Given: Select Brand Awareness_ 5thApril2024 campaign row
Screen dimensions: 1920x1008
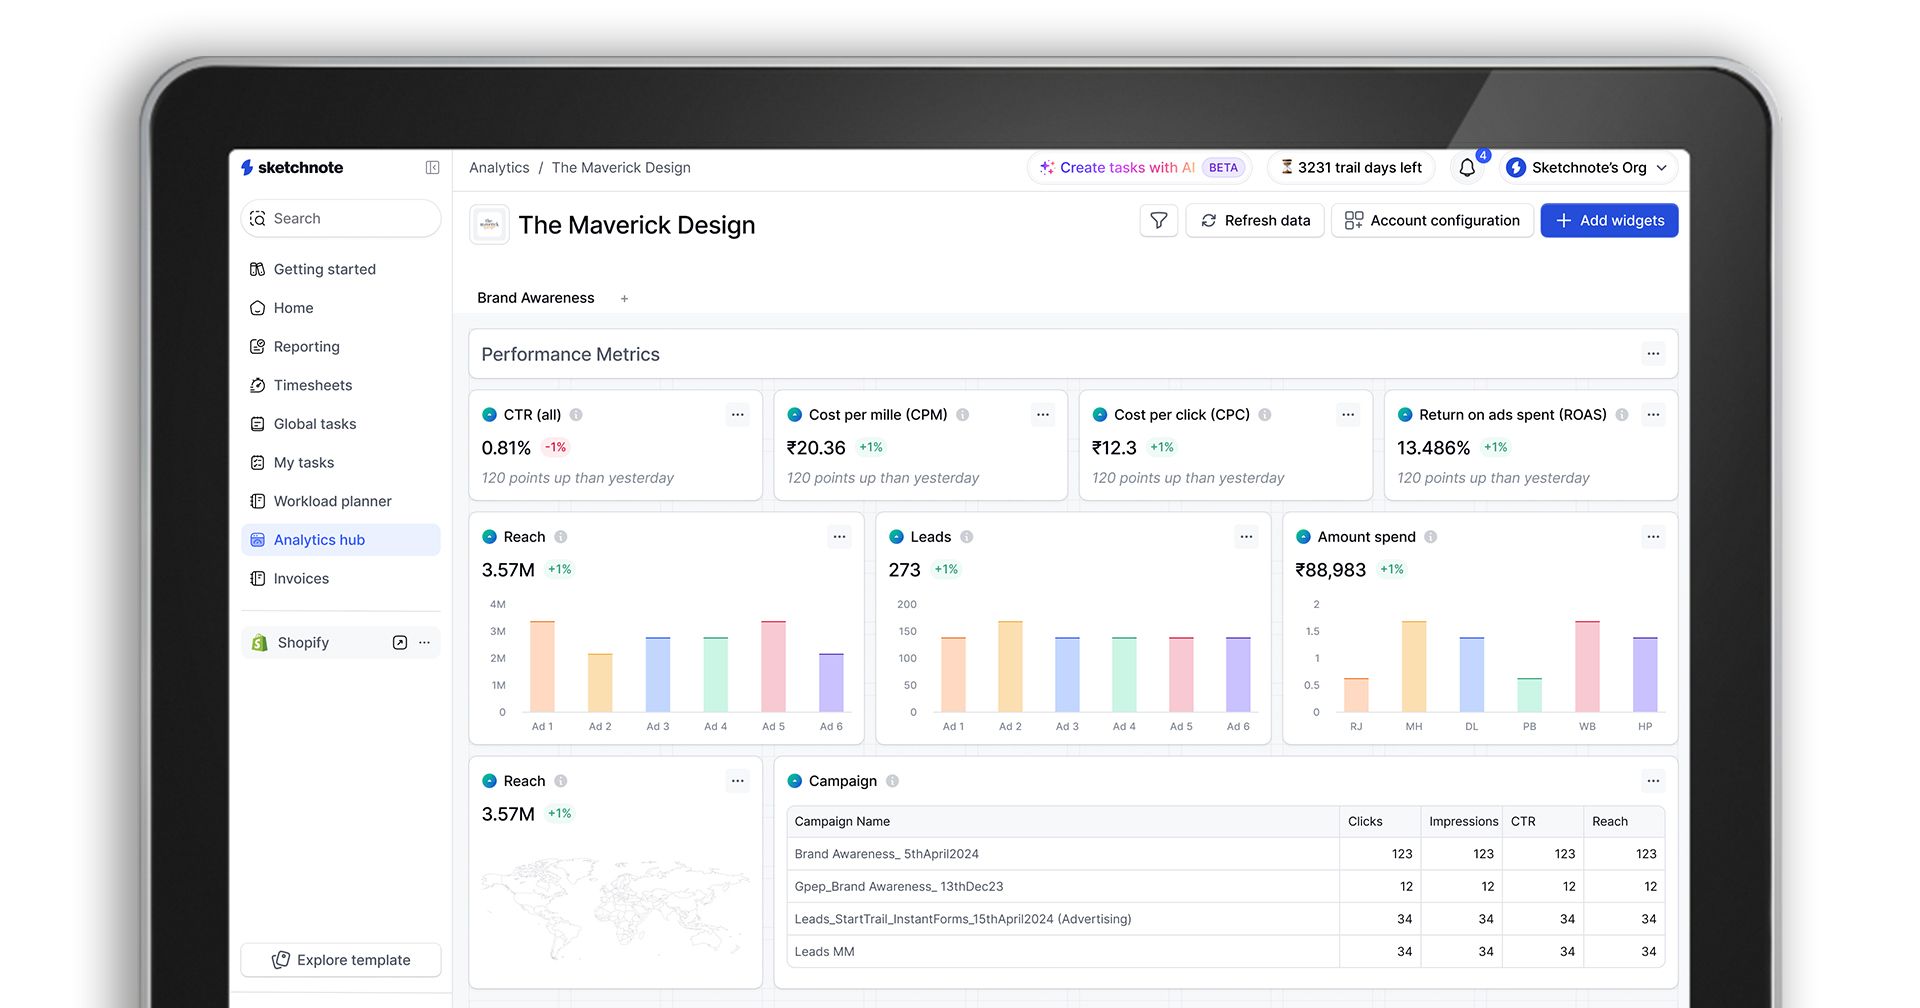Looking at the screenshot, I should [x=1226, y=854].
